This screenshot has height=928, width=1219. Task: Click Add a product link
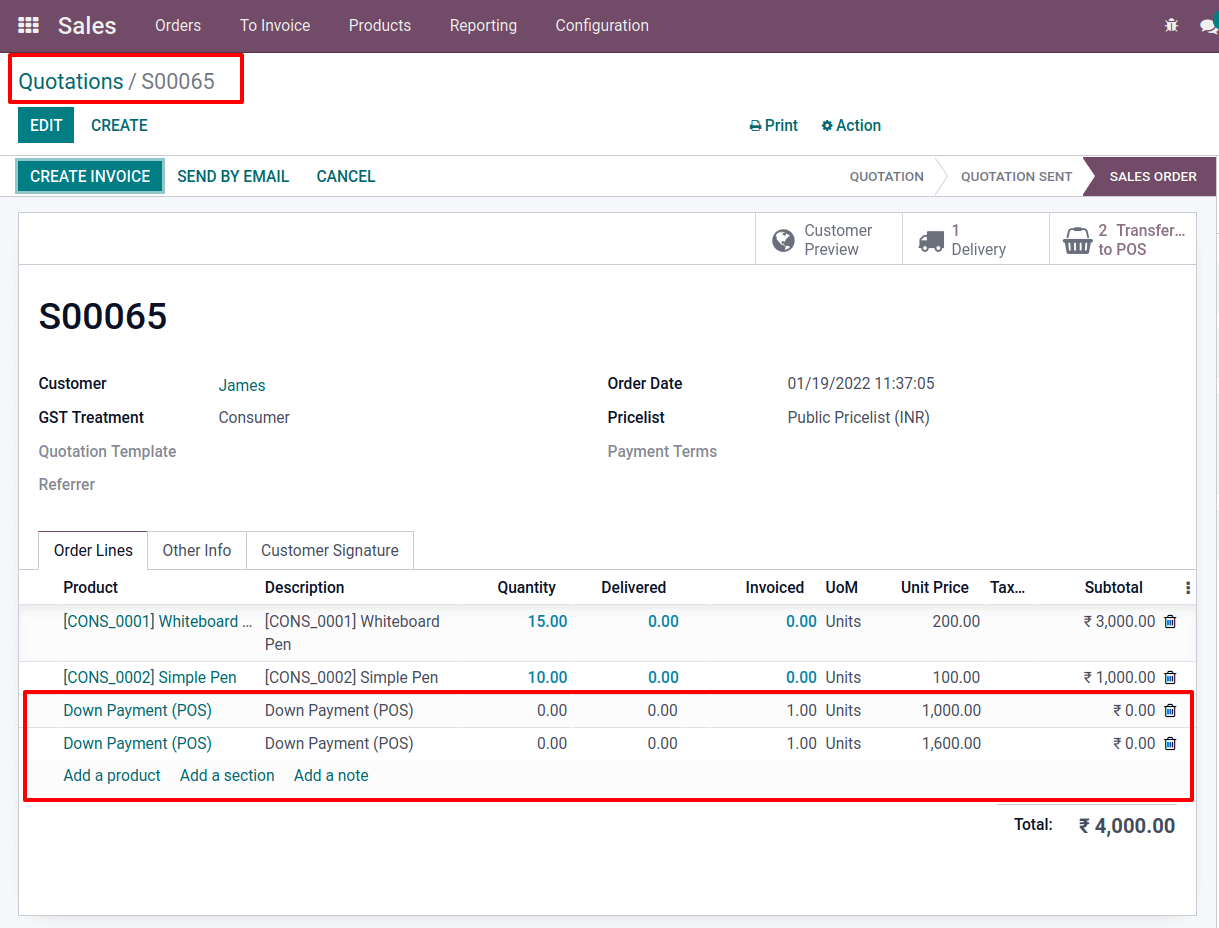tap(112, 775)
